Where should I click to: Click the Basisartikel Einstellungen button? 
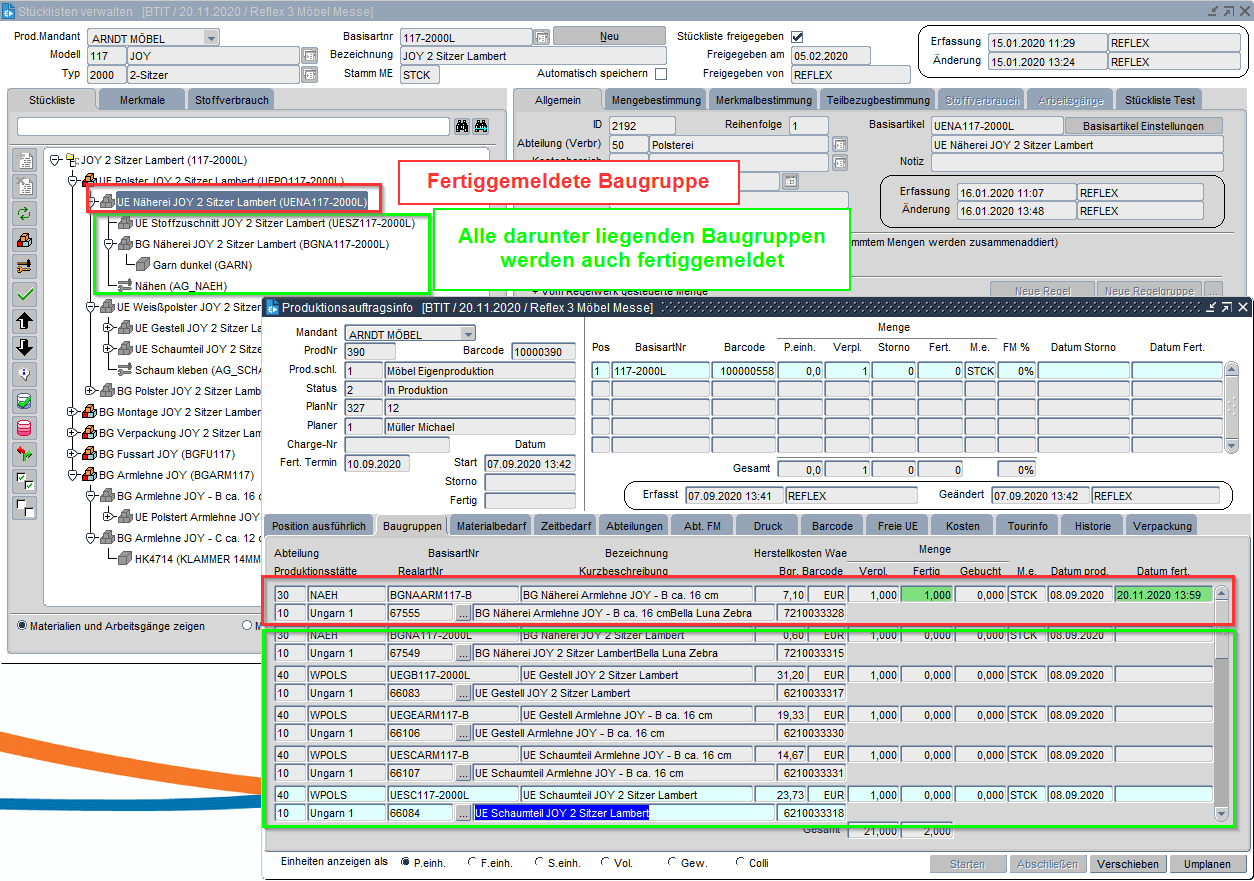click(1144, 126)
